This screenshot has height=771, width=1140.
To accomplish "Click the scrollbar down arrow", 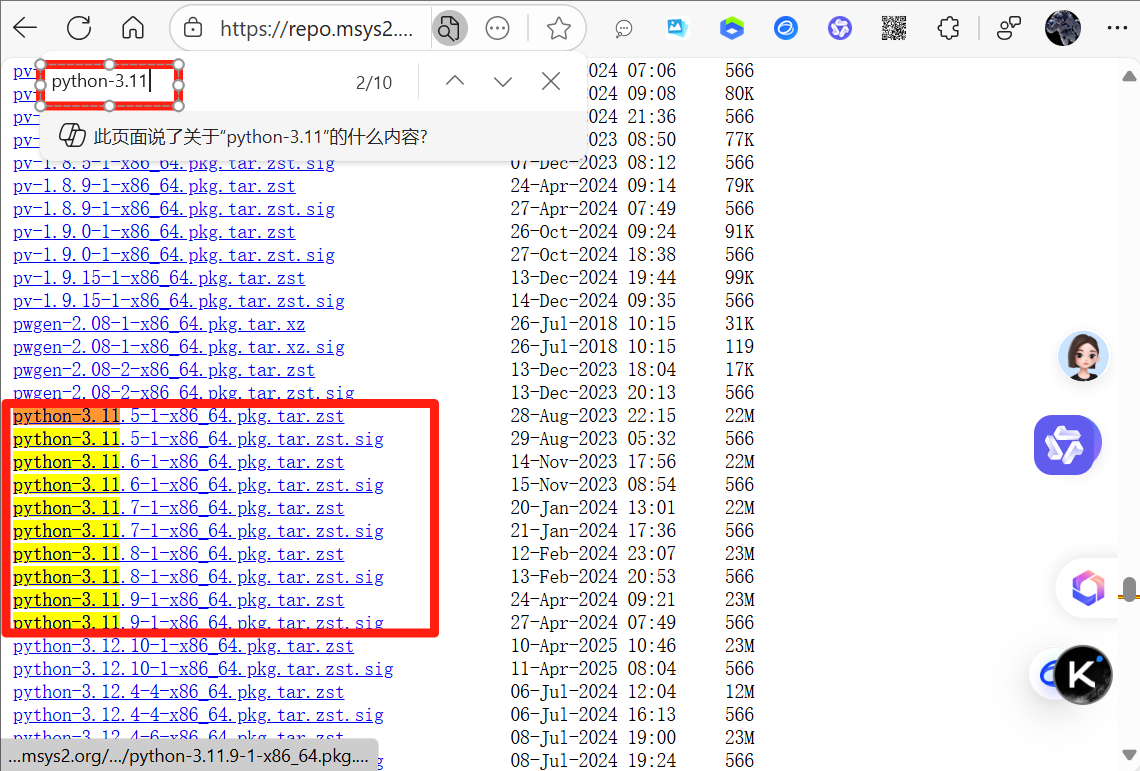I will 1129,755.
